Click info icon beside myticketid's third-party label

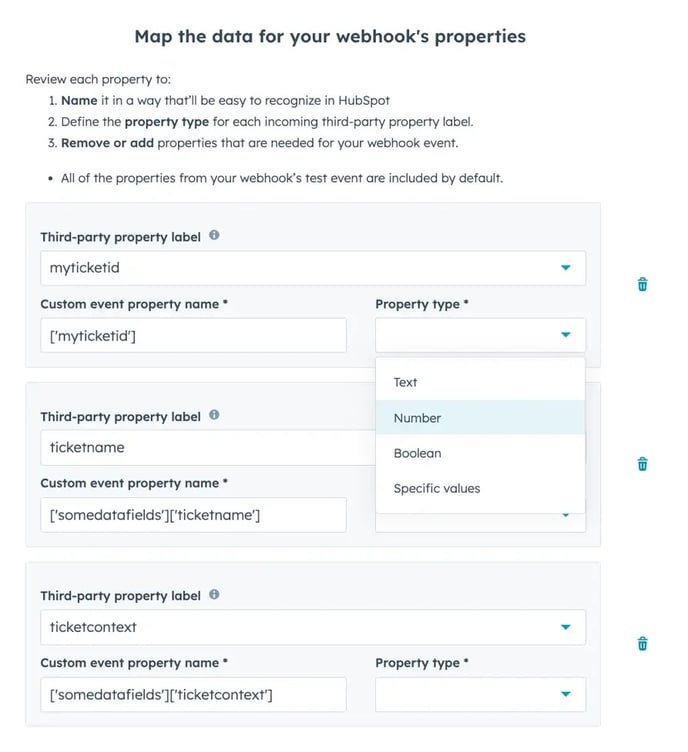(x=214, y=237)
